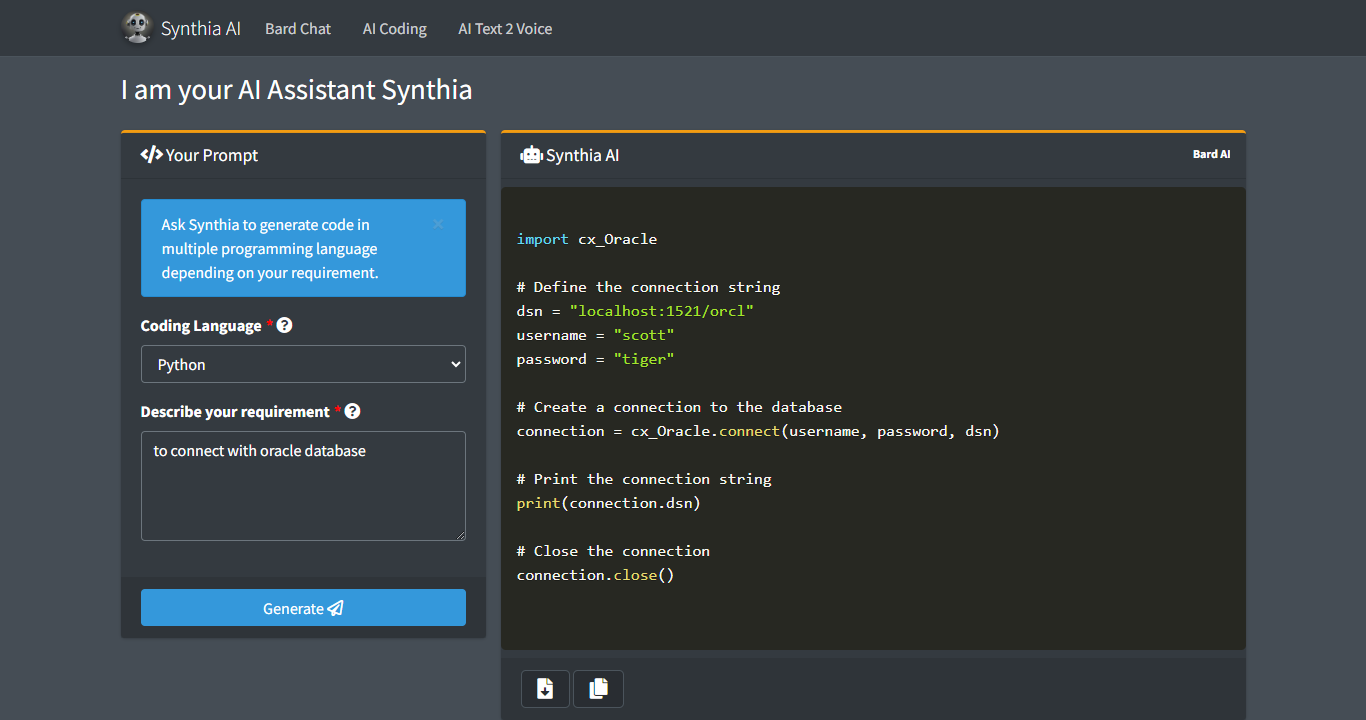
Task: Download the generated code file
Action: 545,689
